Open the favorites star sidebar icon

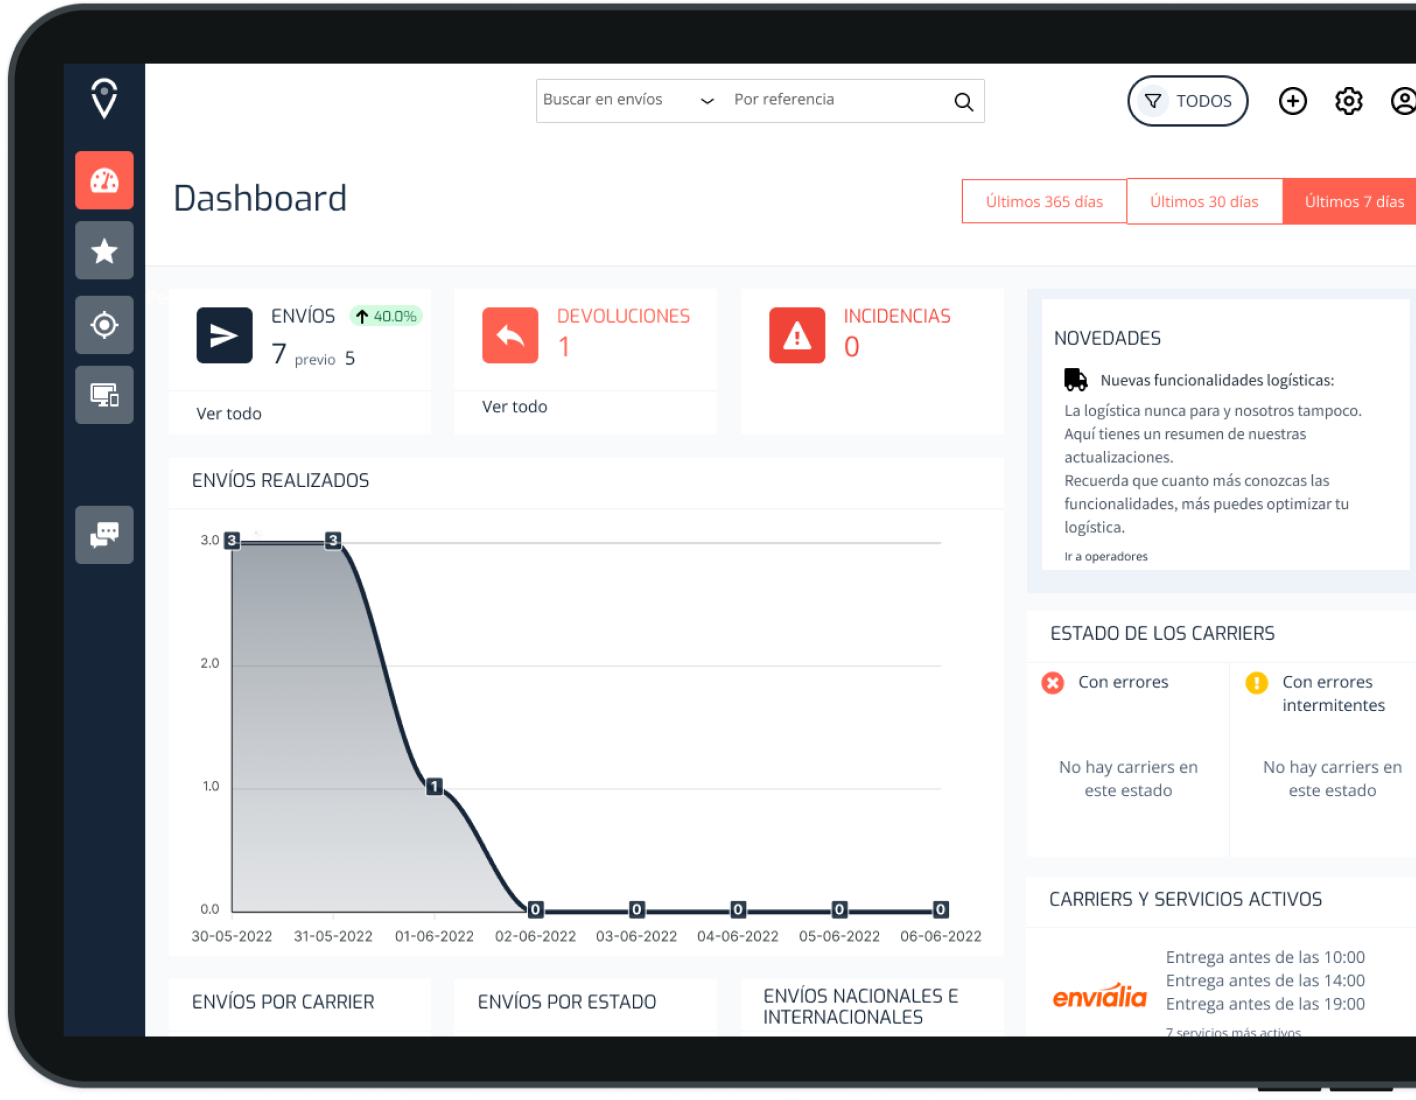point(104,250)
